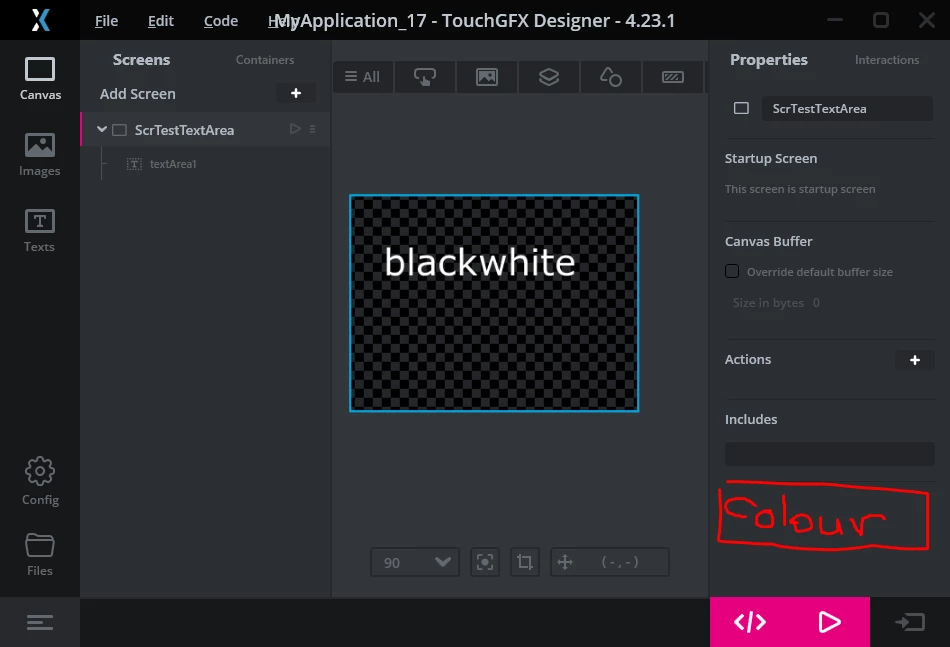Click the TouchGFX X logo
Screen dimensions: 950x647
pyautogui.click(x=40, y=20)
